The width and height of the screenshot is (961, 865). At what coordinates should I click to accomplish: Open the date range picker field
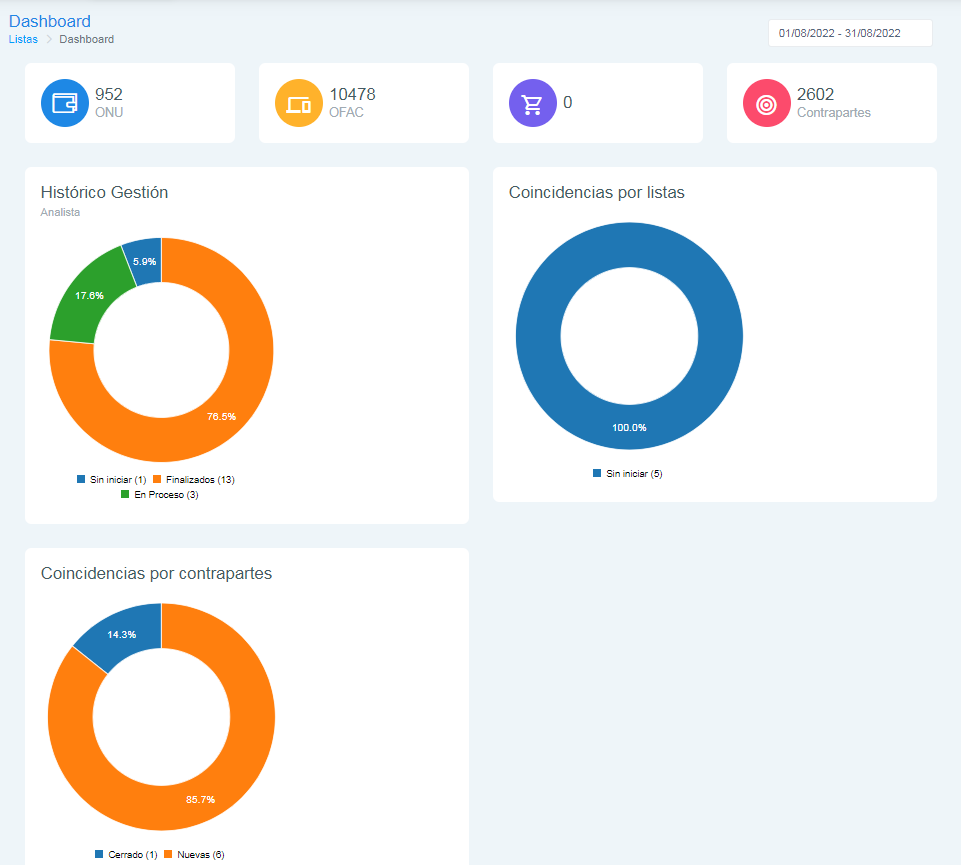point(849,33)
